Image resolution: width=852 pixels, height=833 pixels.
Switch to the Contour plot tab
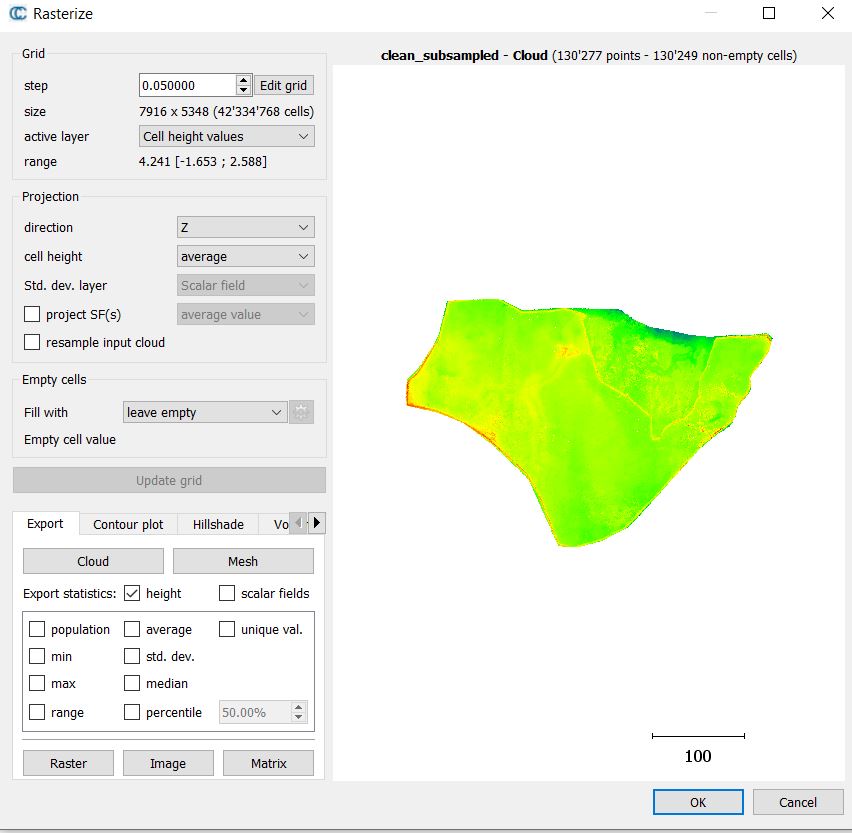(128, 524)
